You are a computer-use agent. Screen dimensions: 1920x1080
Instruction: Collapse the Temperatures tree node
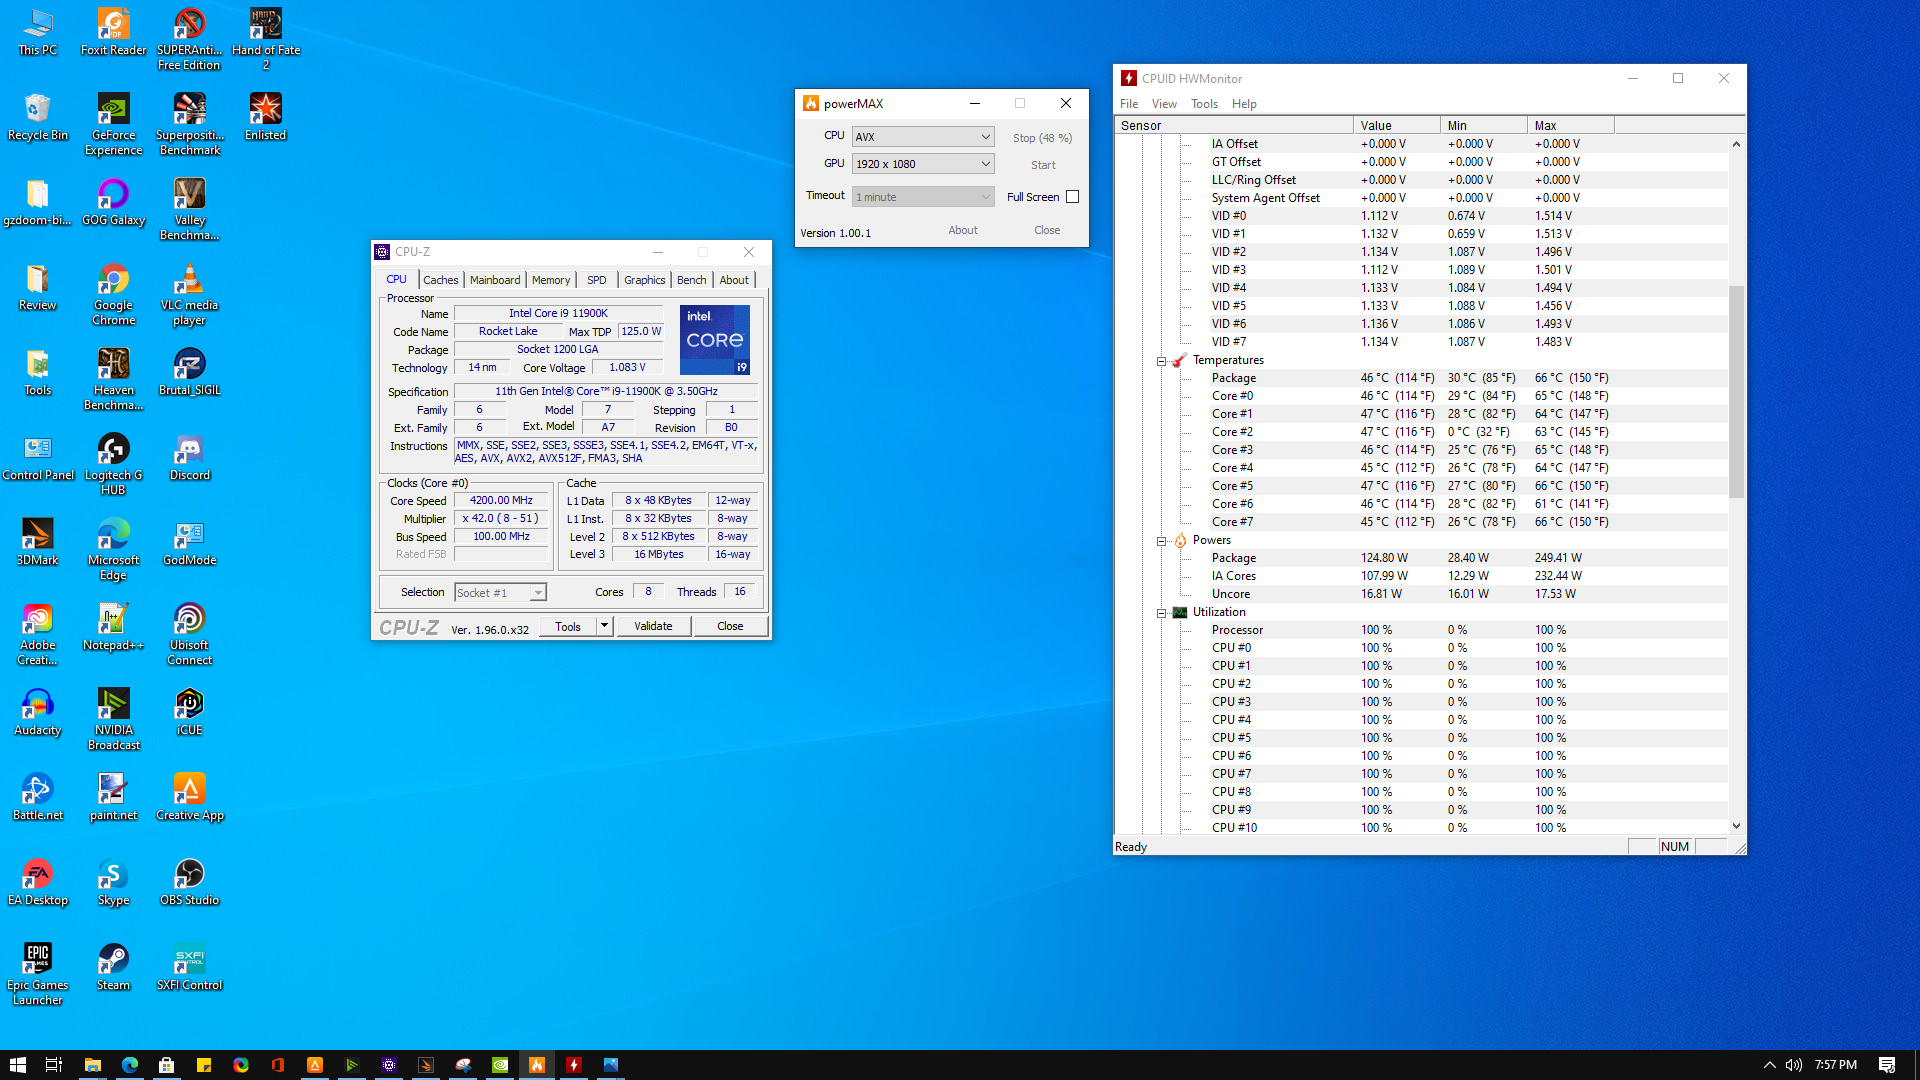[x=1161, y=361]
